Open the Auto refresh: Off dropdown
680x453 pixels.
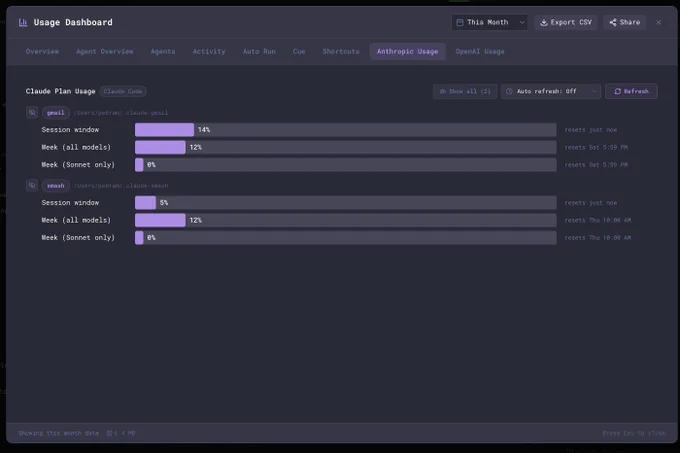click(550, 91)
